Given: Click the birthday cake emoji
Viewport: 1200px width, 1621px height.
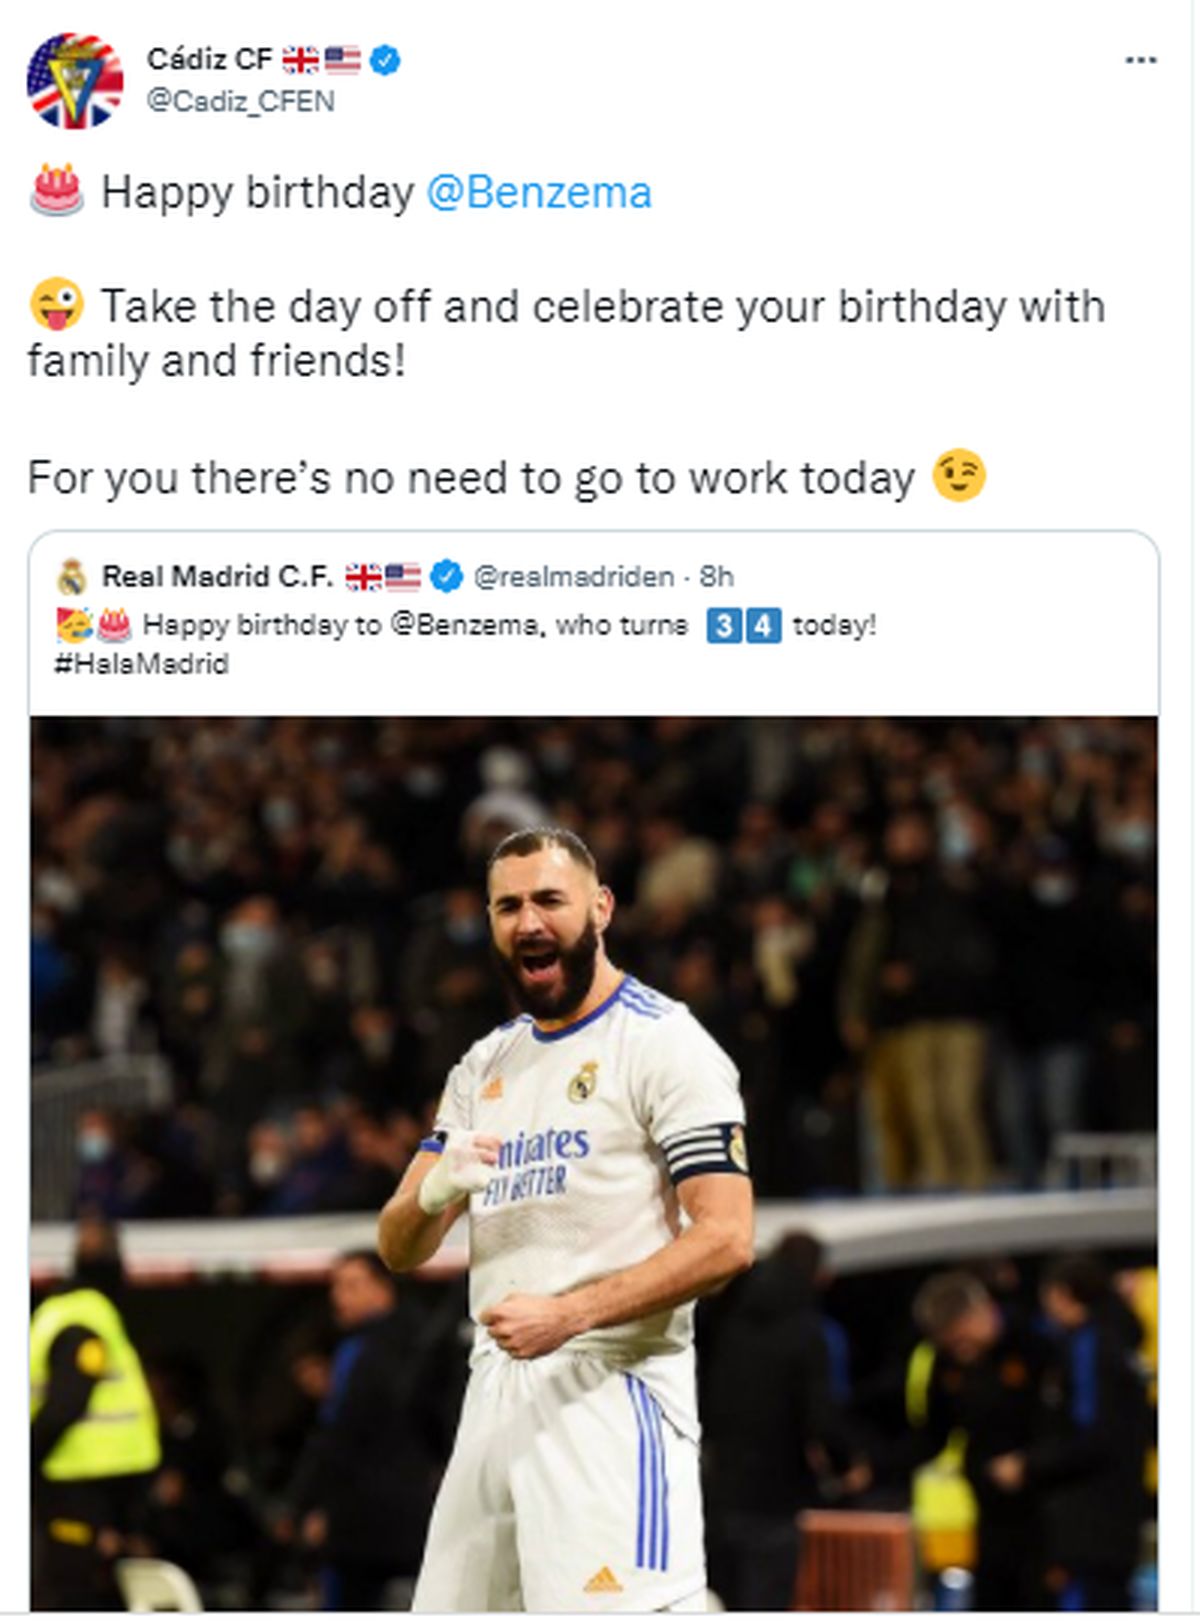Looking at the screenshot, I should coord(57,190).
